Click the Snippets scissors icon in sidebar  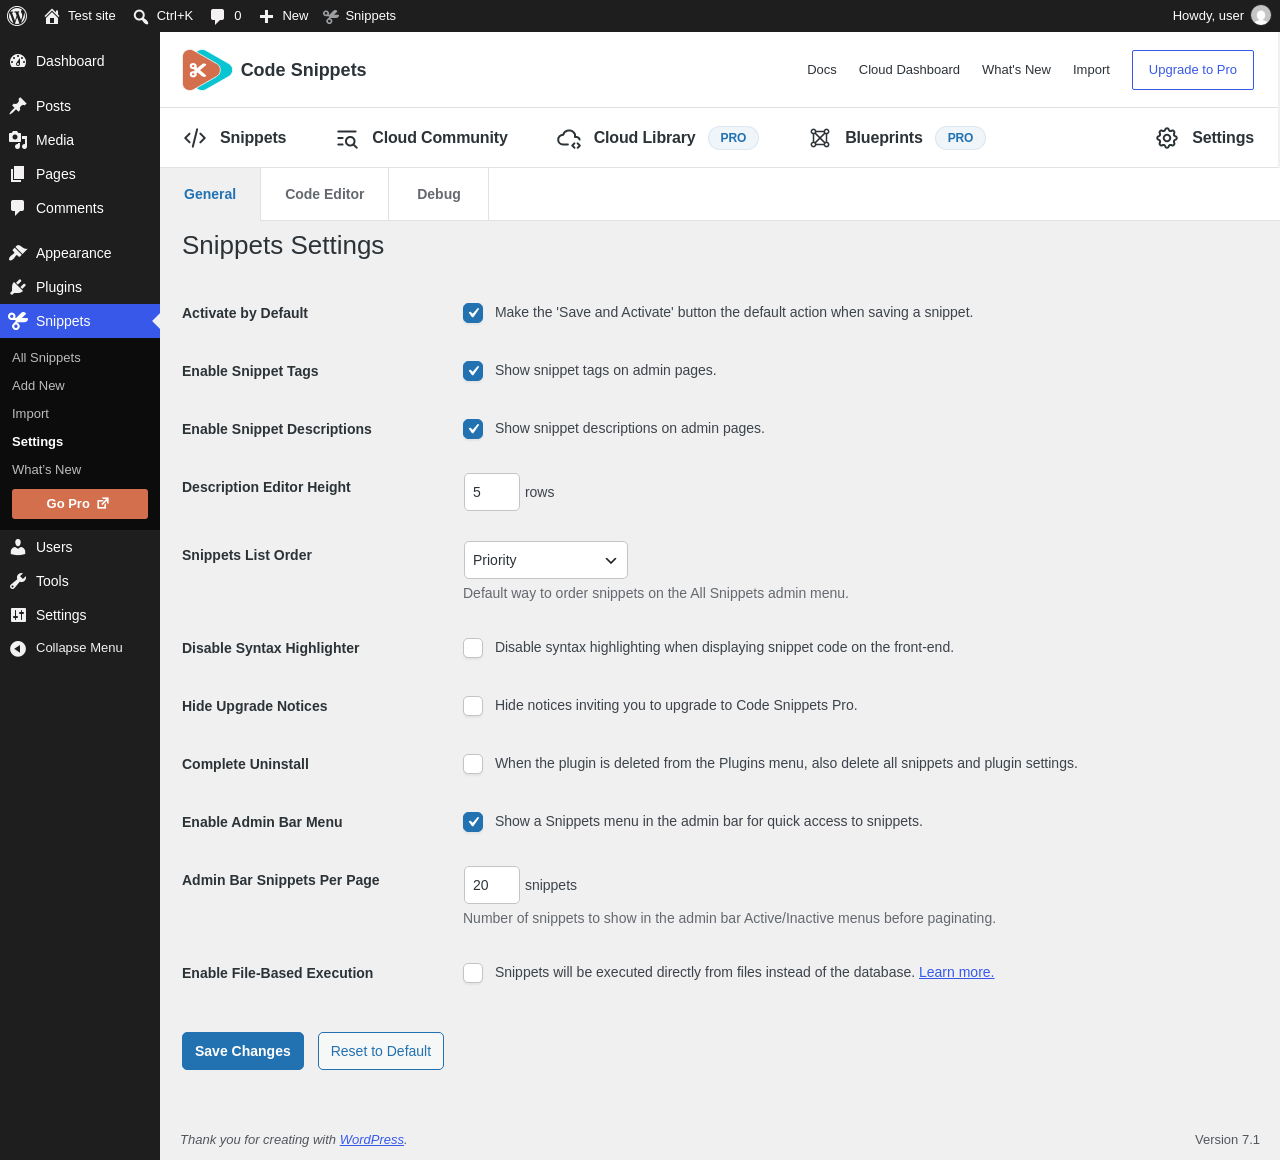point(18,321)
